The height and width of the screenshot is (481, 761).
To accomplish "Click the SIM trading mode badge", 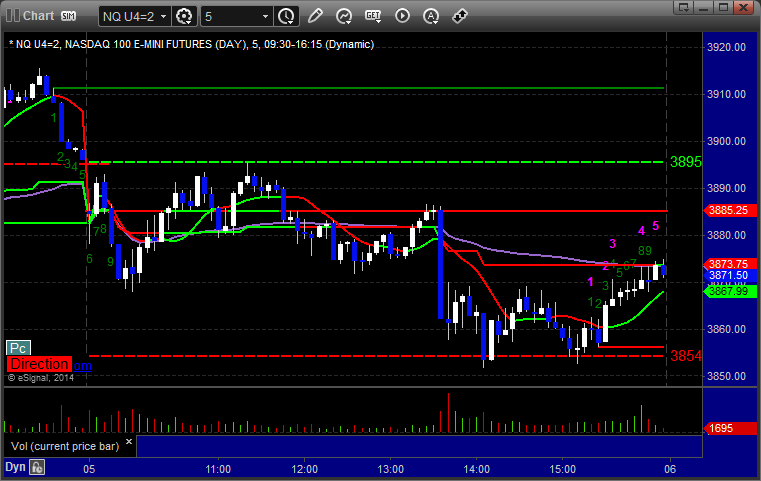I will click(68, 16).
